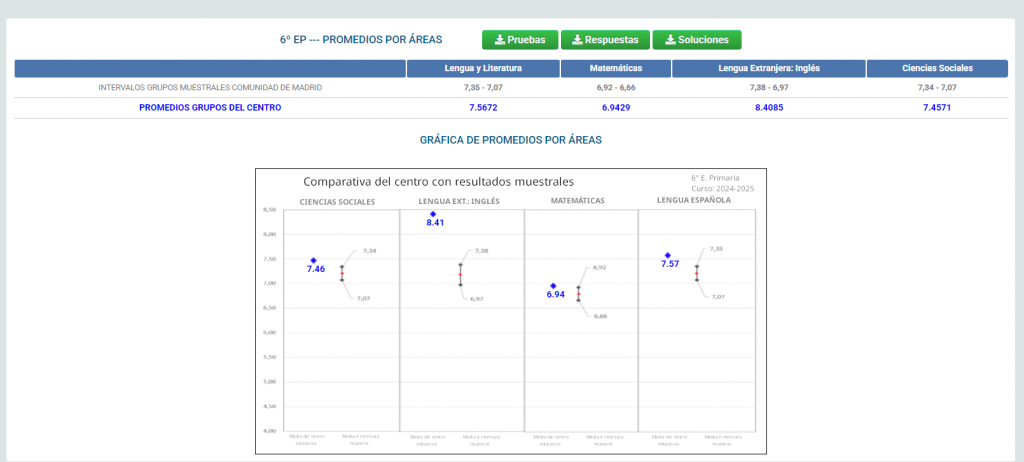Select the Lengua y Literatura column header
1024x462 pixels.
click(x=483, y=69)
